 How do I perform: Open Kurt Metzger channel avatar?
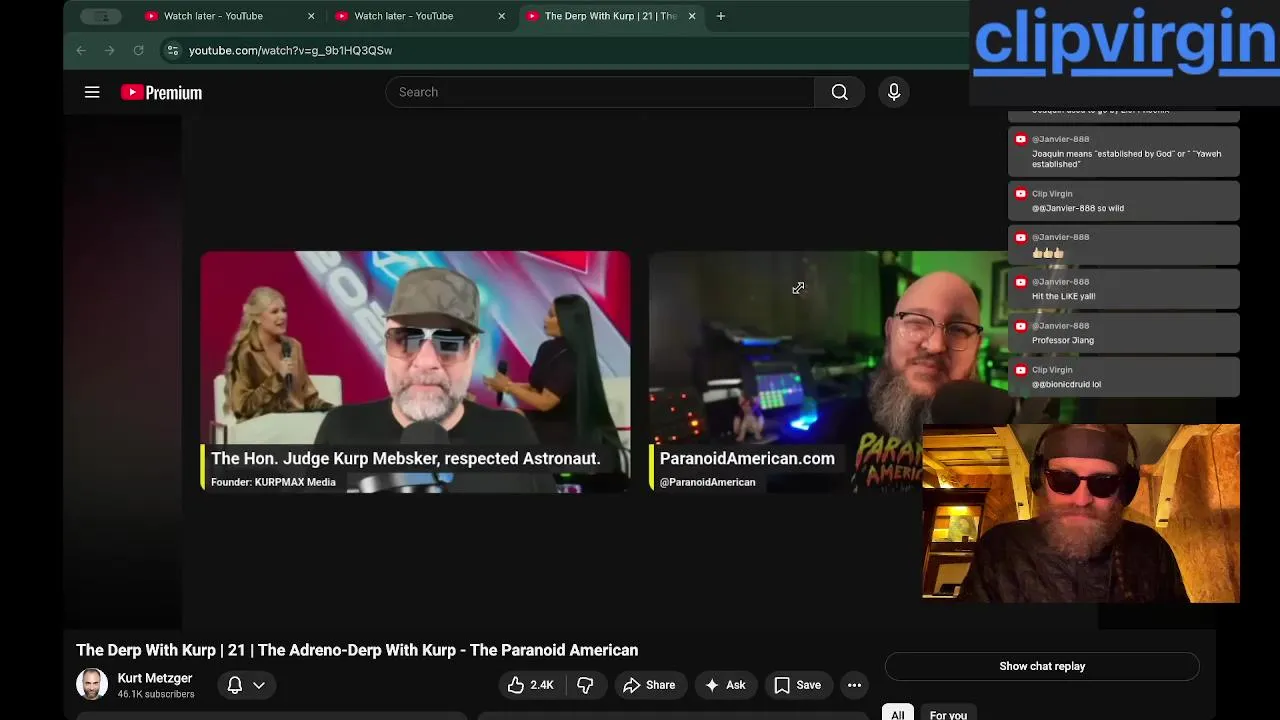coord(92,684)
